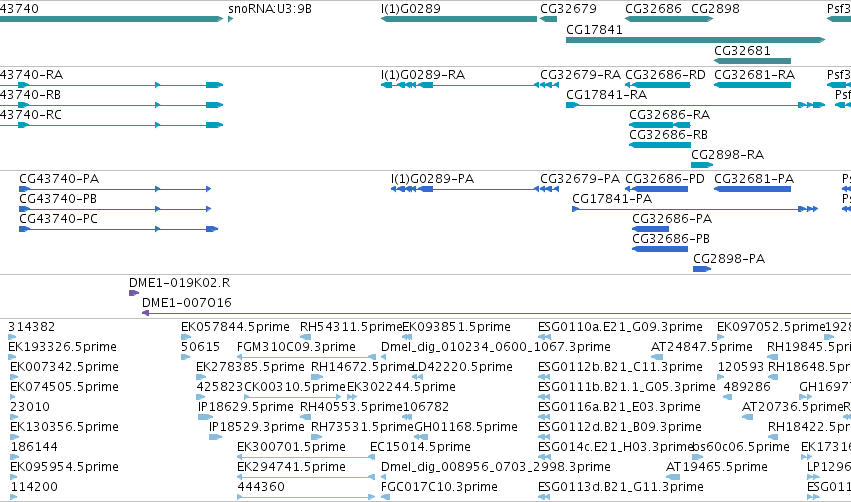Select the CG43740-PA protein feature

[x=115, y=189]
